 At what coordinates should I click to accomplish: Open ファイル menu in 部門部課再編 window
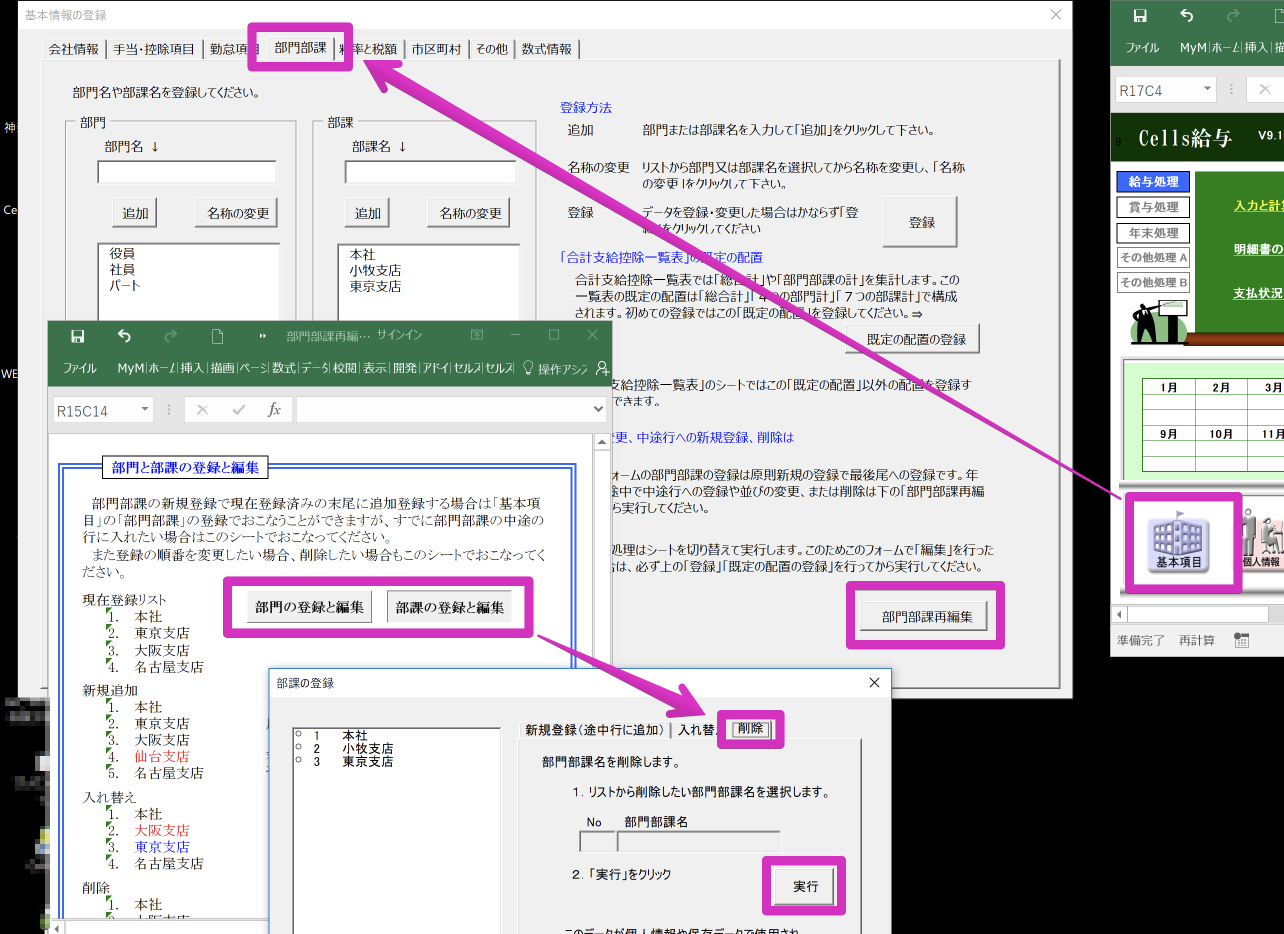click(x=80, y=368)
